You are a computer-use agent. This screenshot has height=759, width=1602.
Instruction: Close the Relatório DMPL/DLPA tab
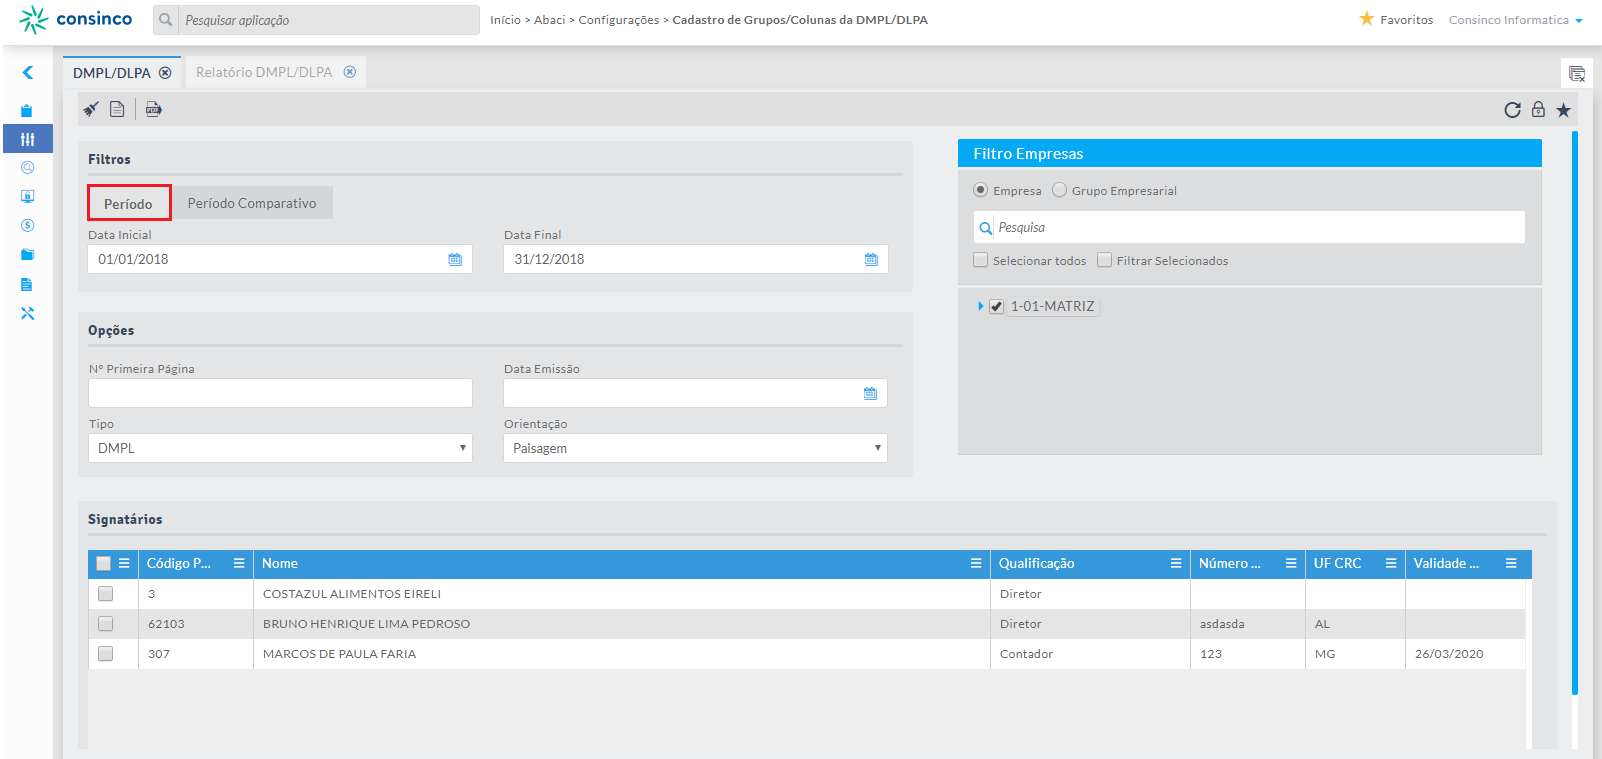click(x=350, y=72)
